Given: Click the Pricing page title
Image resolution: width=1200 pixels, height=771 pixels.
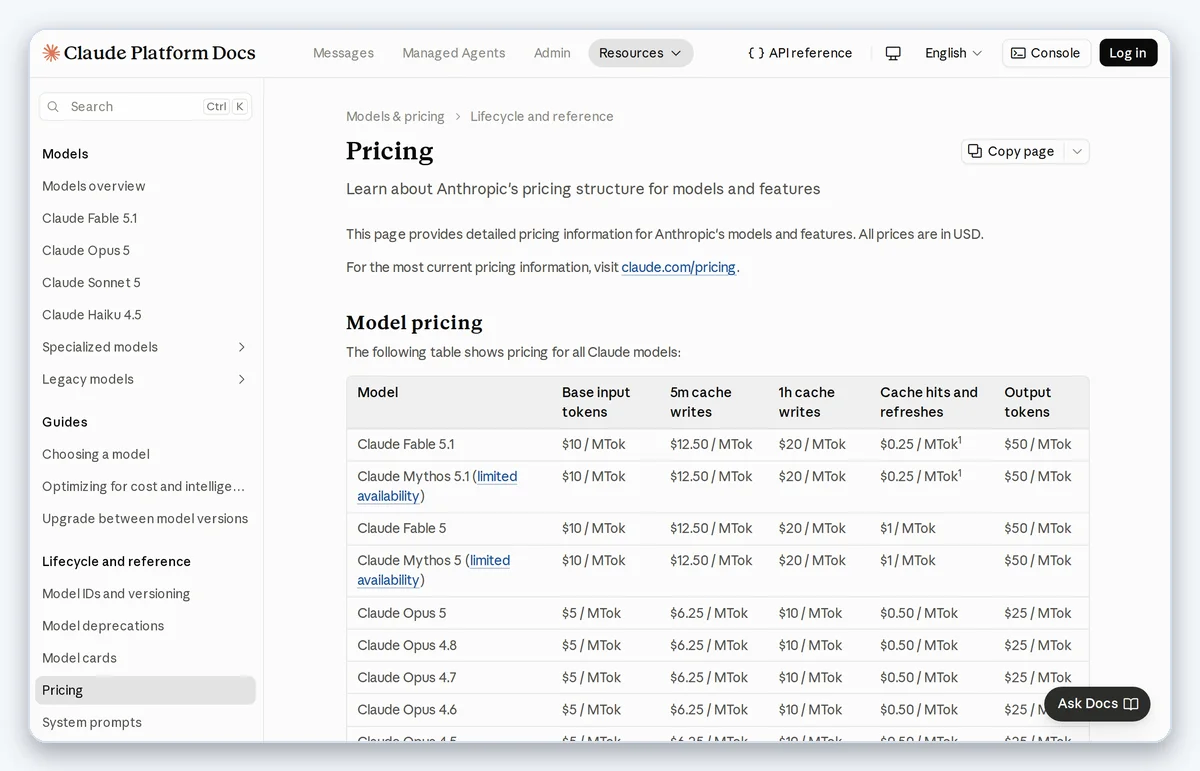Looking at the screenshot, I should coord(390,151).
